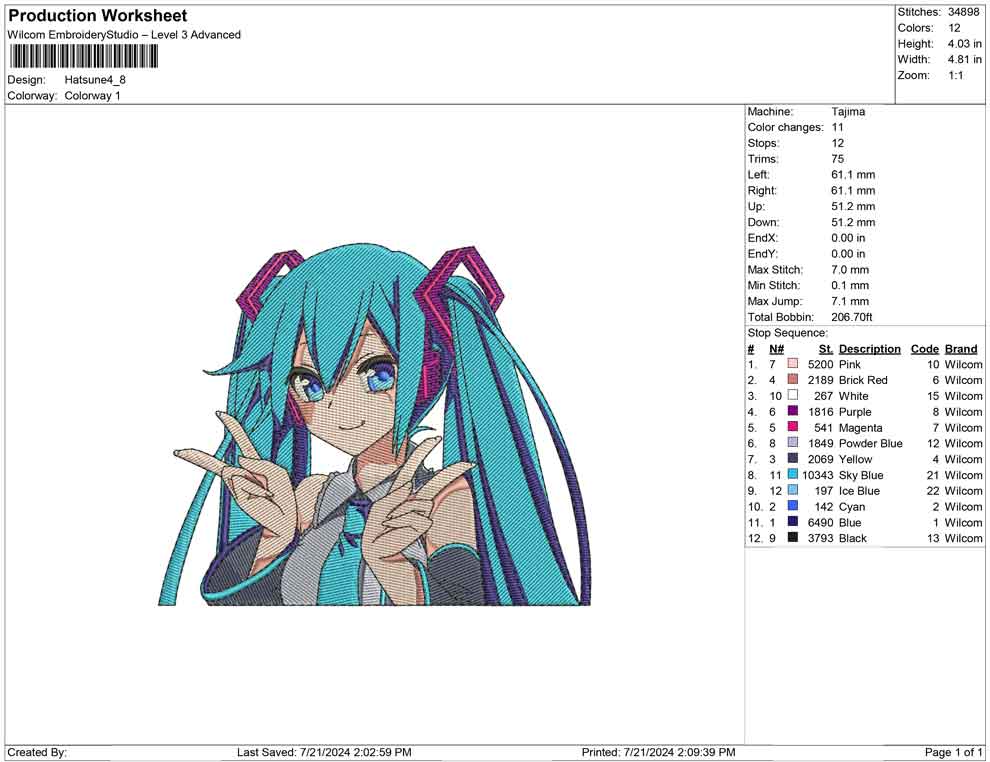Viewport: 990px width, 762px height.
Task: Select the 'Colorway 1' value
Action: tap(92, 96)
